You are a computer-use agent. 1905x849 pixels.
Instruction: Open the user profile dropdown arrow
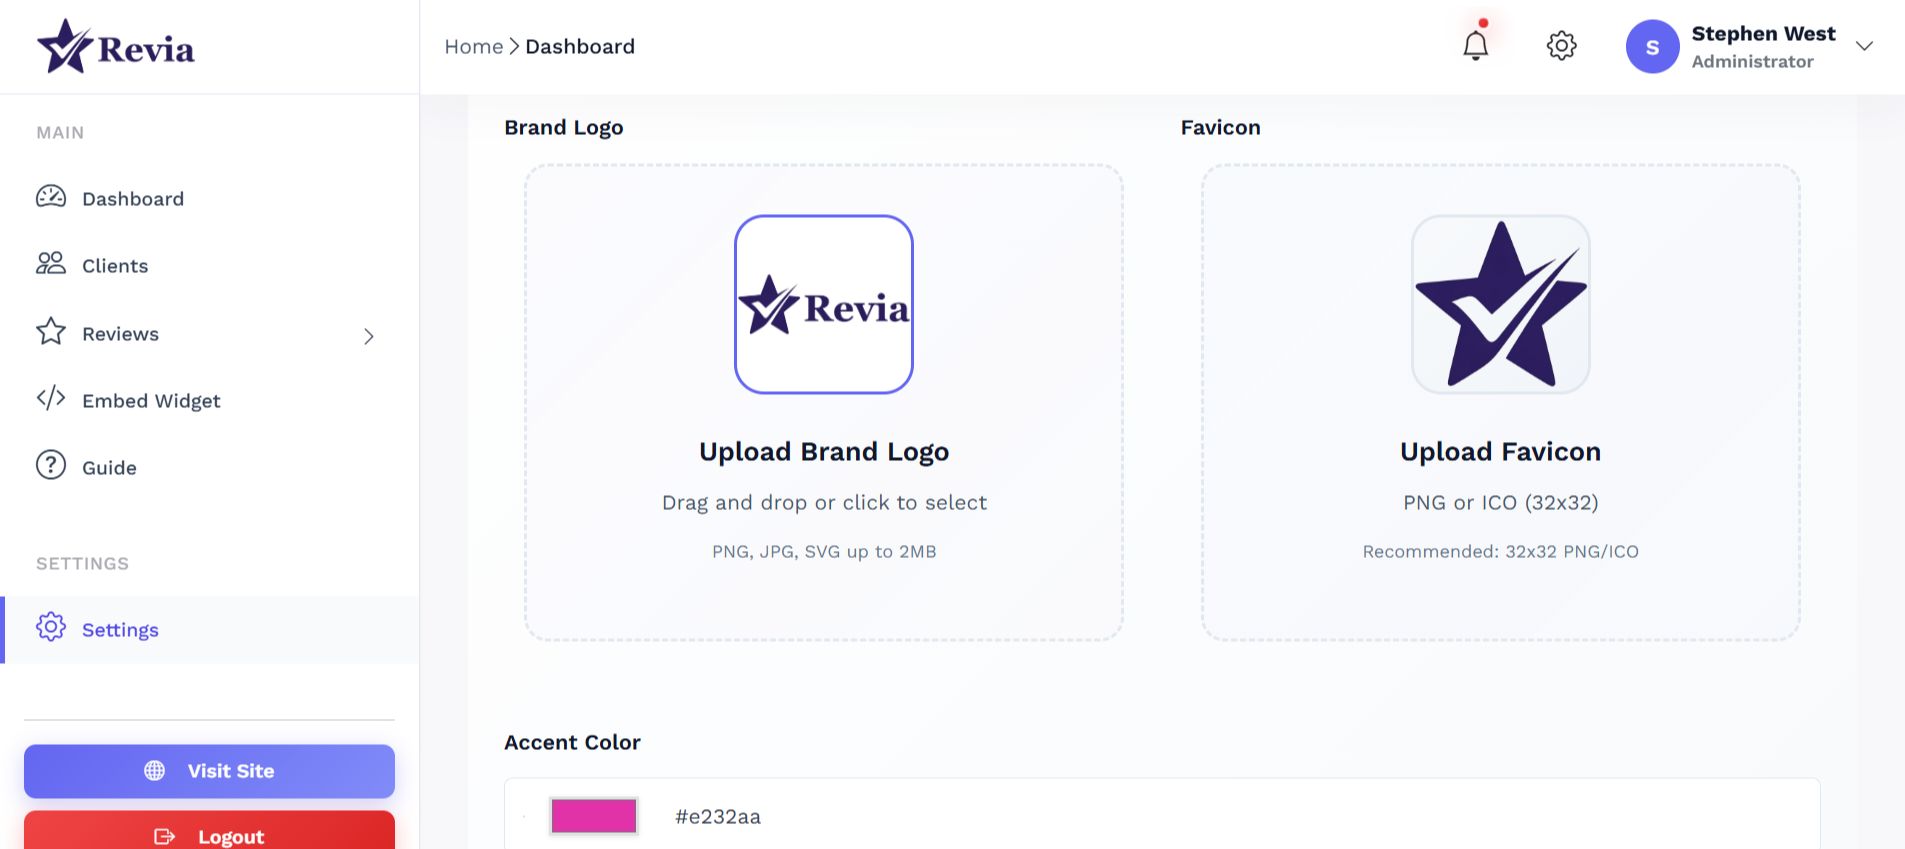point(1864,46)
